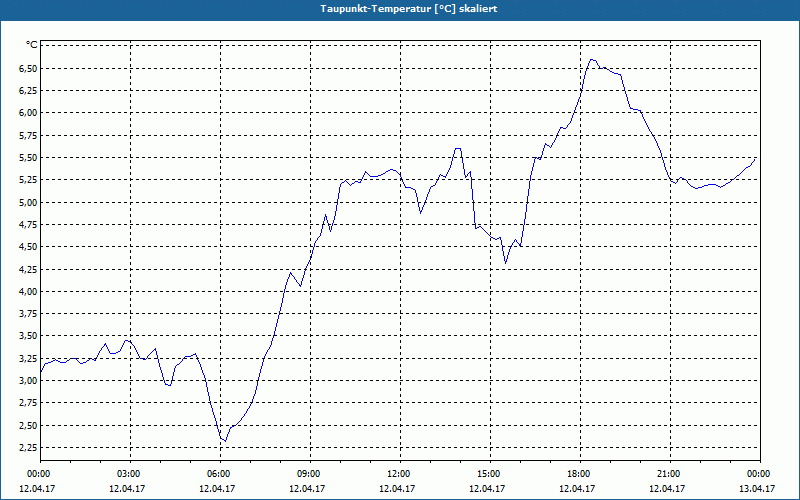Click the 4,75 y-axis value
This screenshot has width=800, height=500.
coord(28,224)
